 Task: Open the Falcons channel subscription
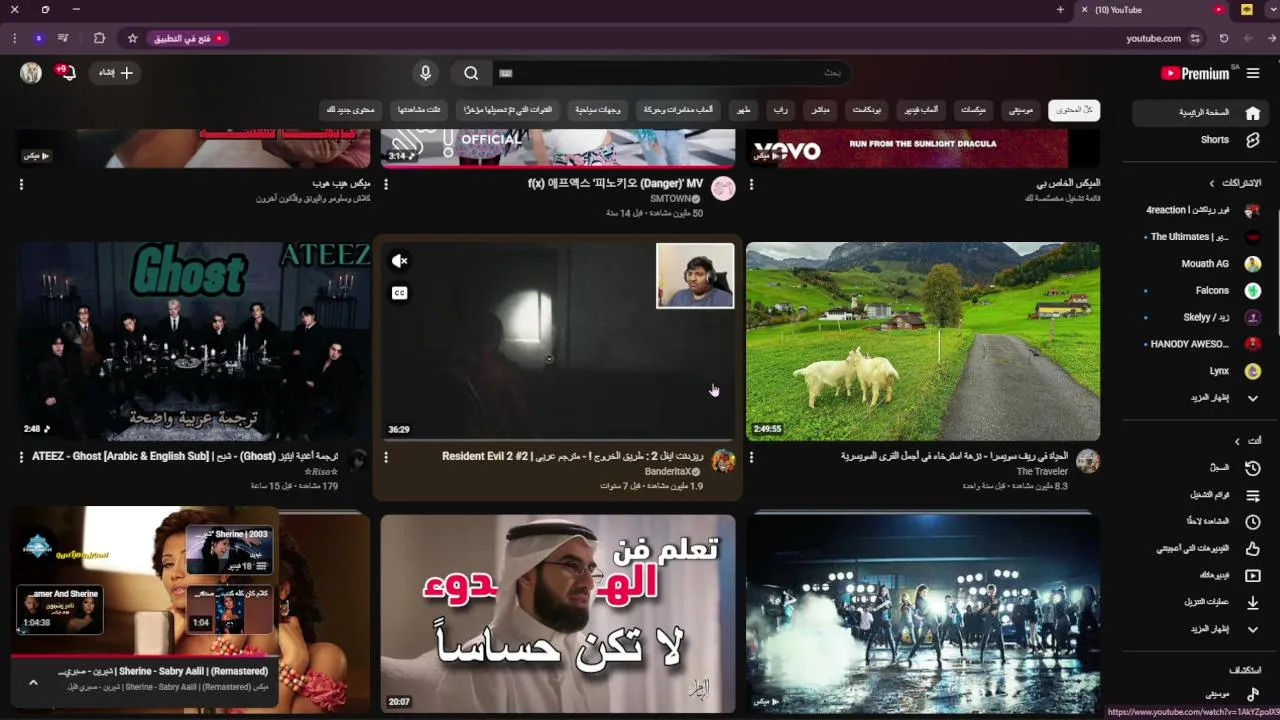coord(1198,291)
